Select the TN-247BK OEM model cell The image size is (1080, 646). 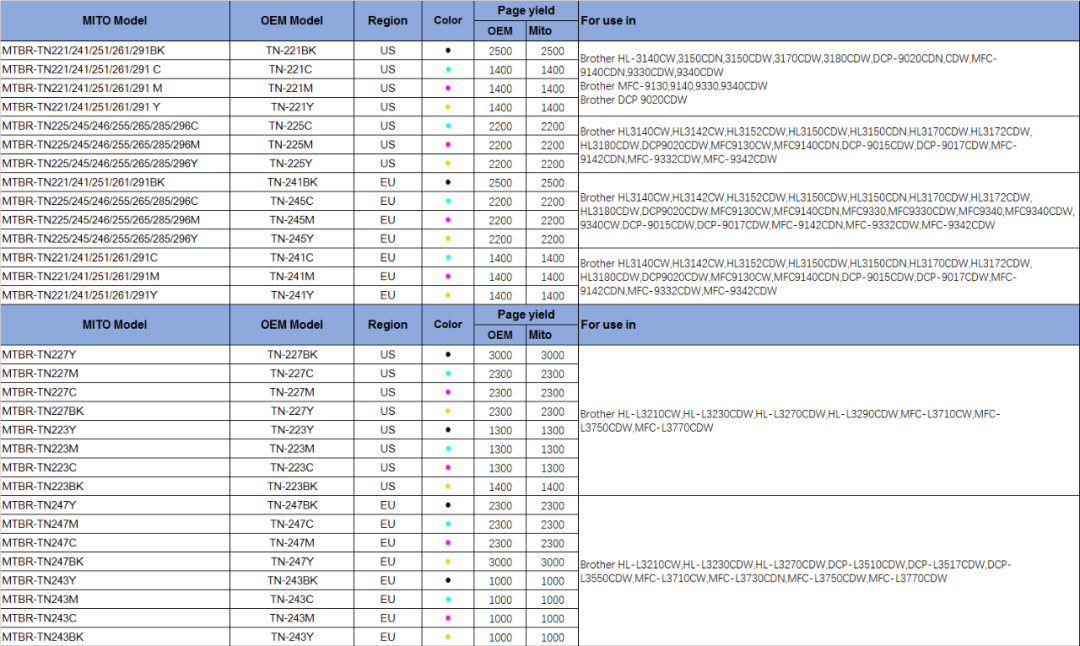[291, 505]
